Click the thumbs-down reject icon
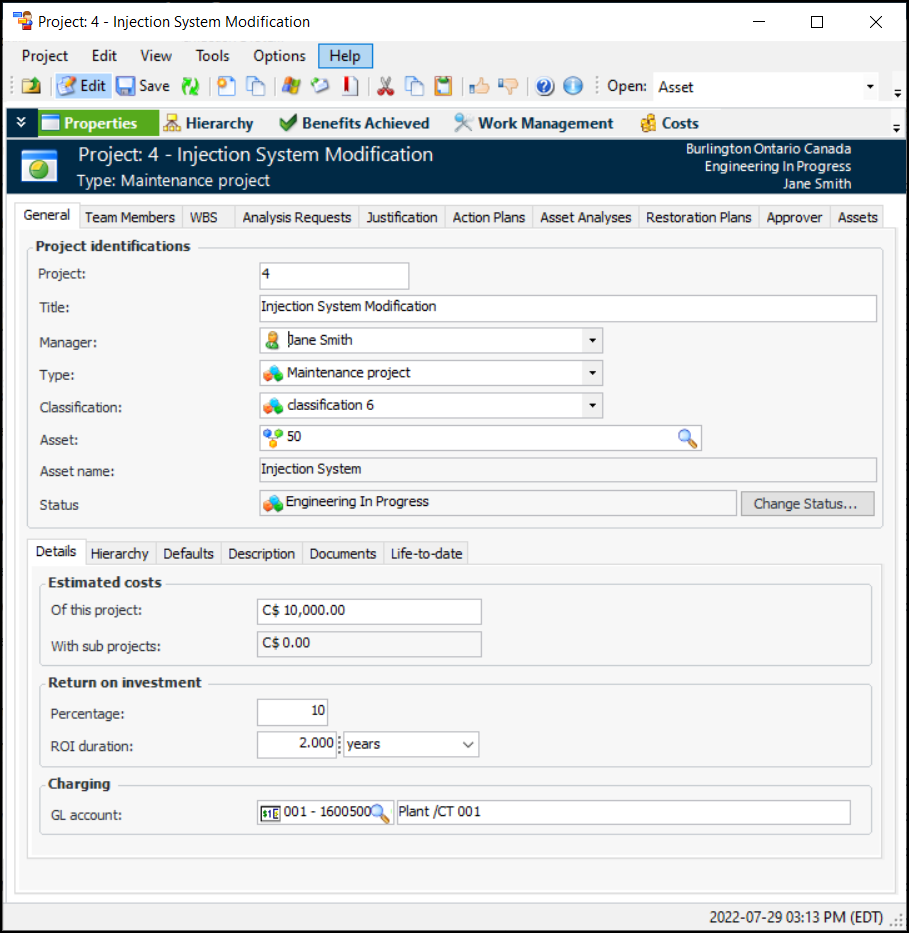The height and width of the screenshot is (933, 909). point(508,87)
